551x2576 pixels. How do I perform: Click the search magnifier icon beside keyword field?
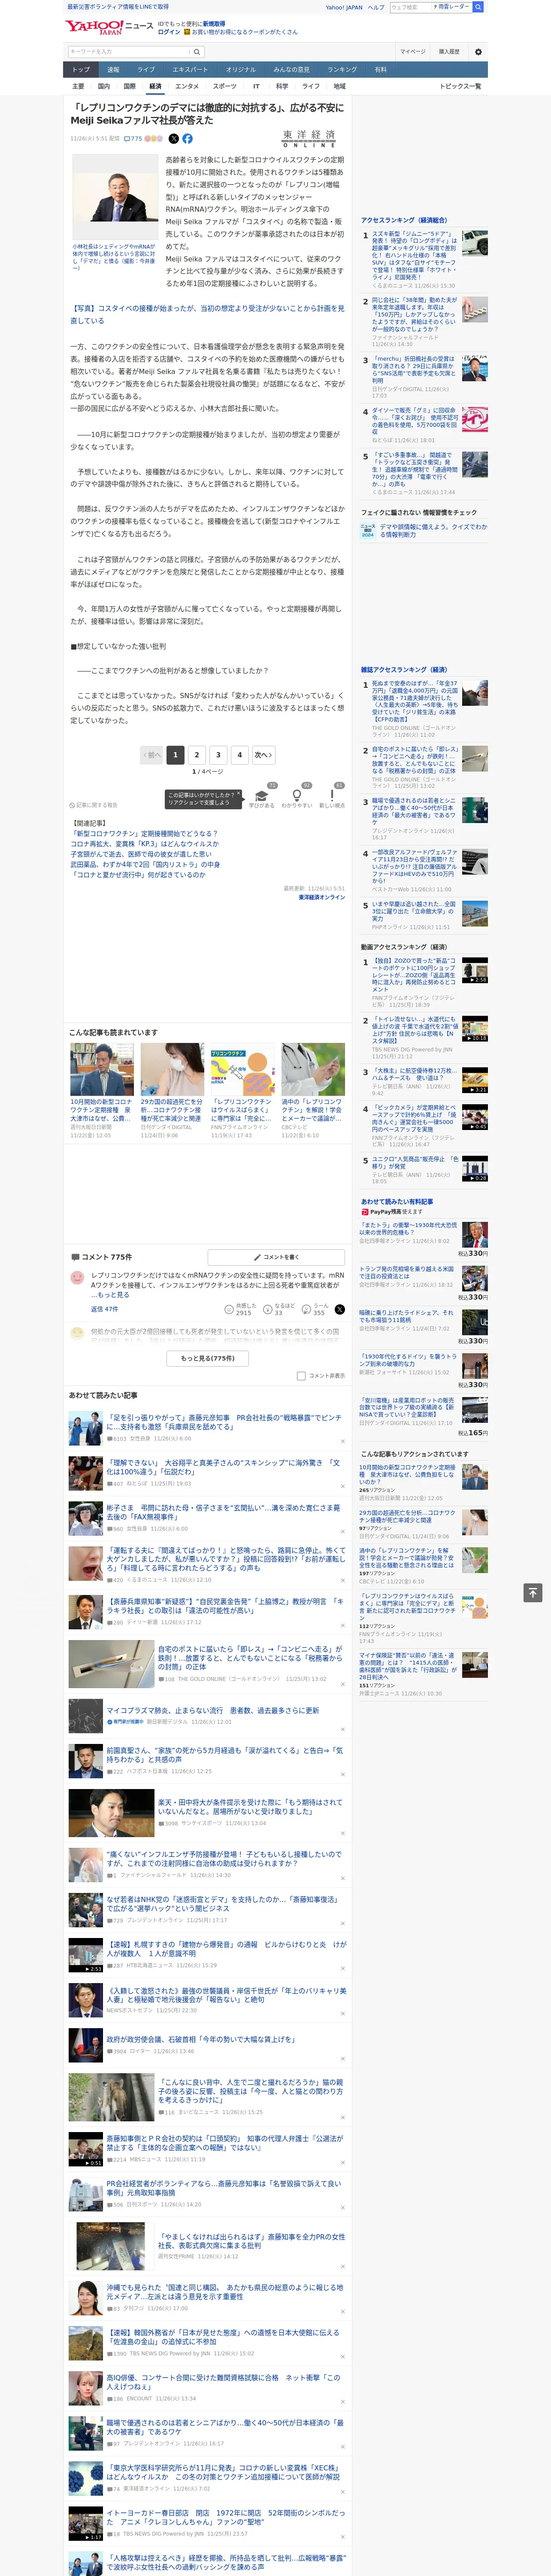[x=197, y=52]
